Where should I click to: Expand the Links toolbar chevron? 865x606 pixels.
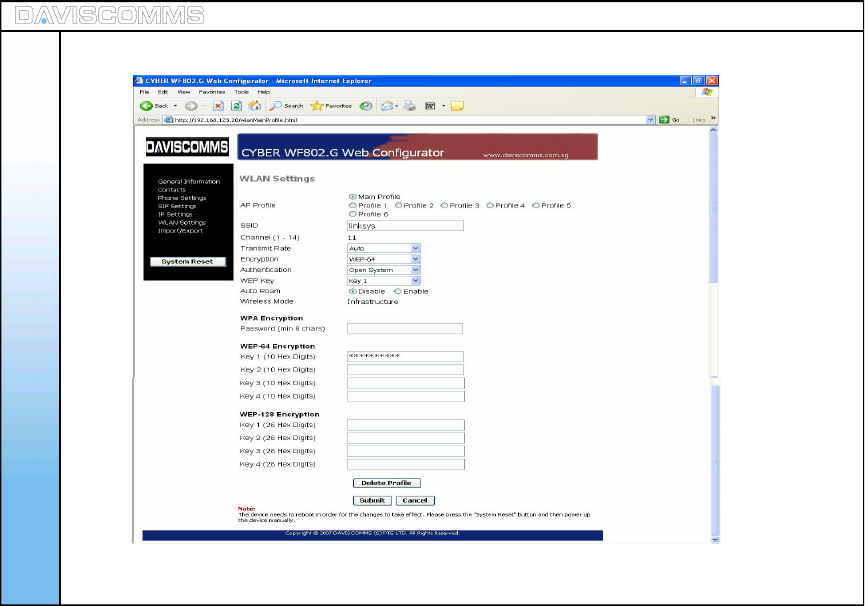[713, 119]
